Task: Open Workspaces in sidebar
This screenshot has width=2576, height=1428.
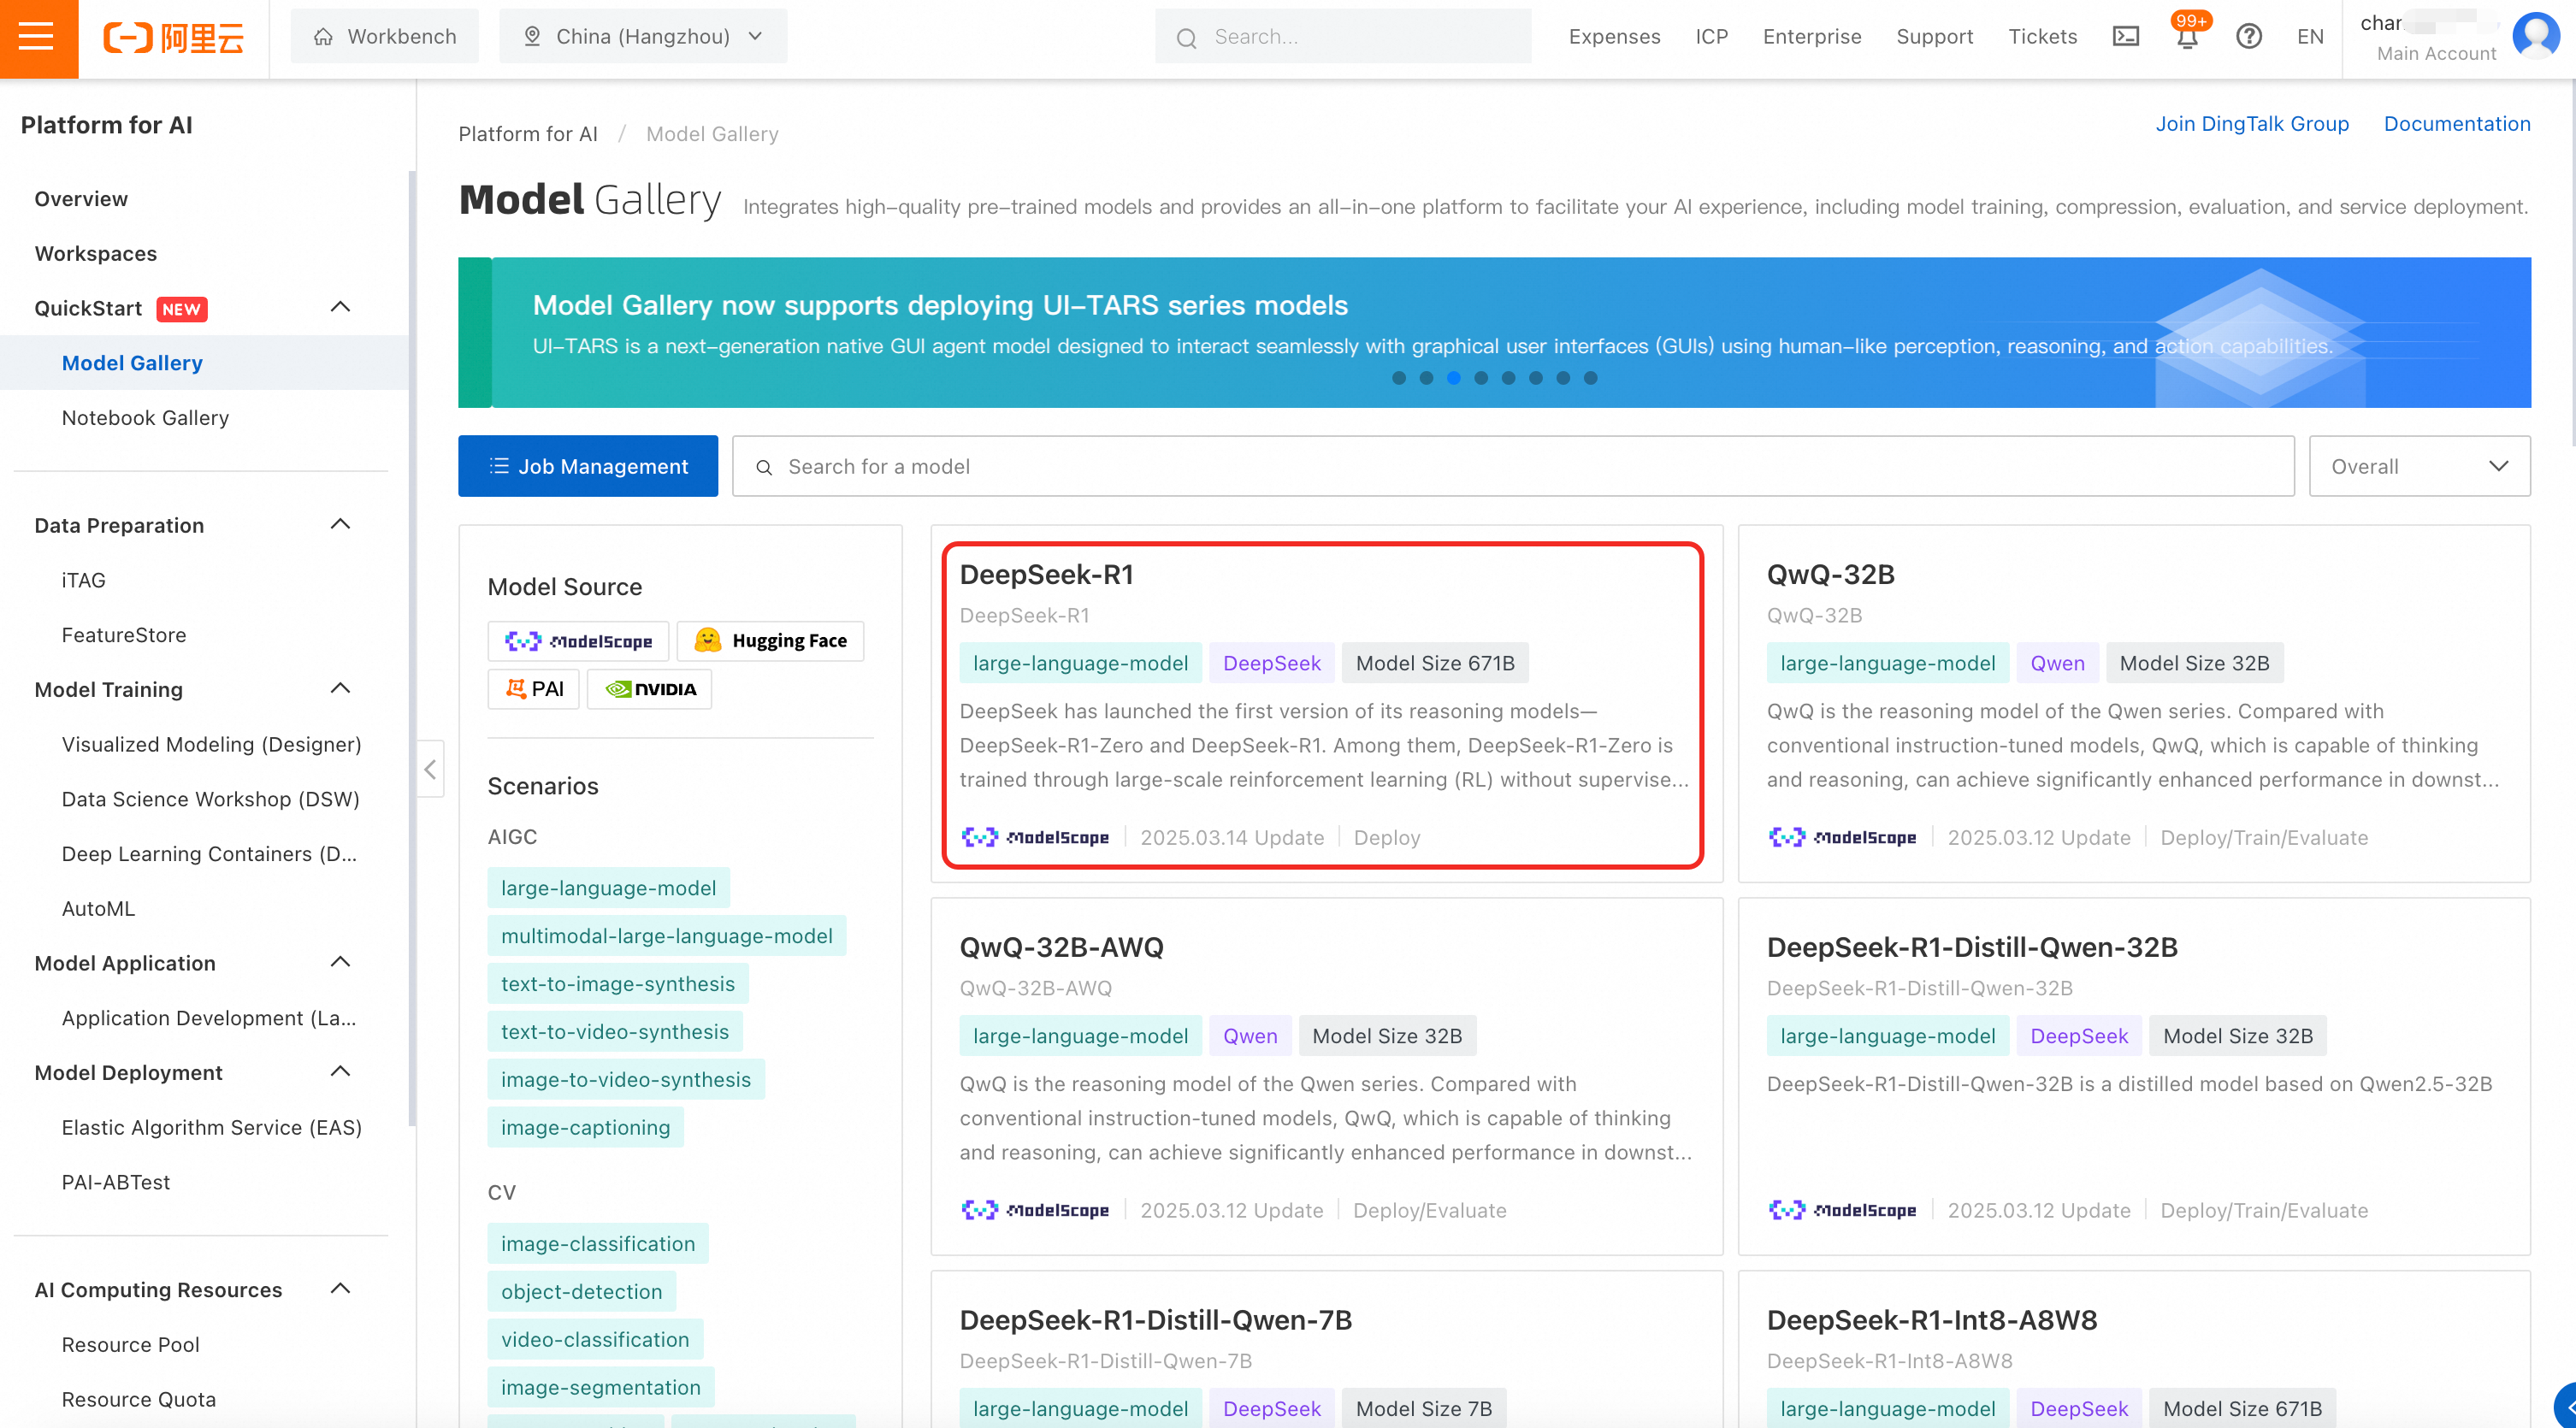Action: [x=95, y=254]
